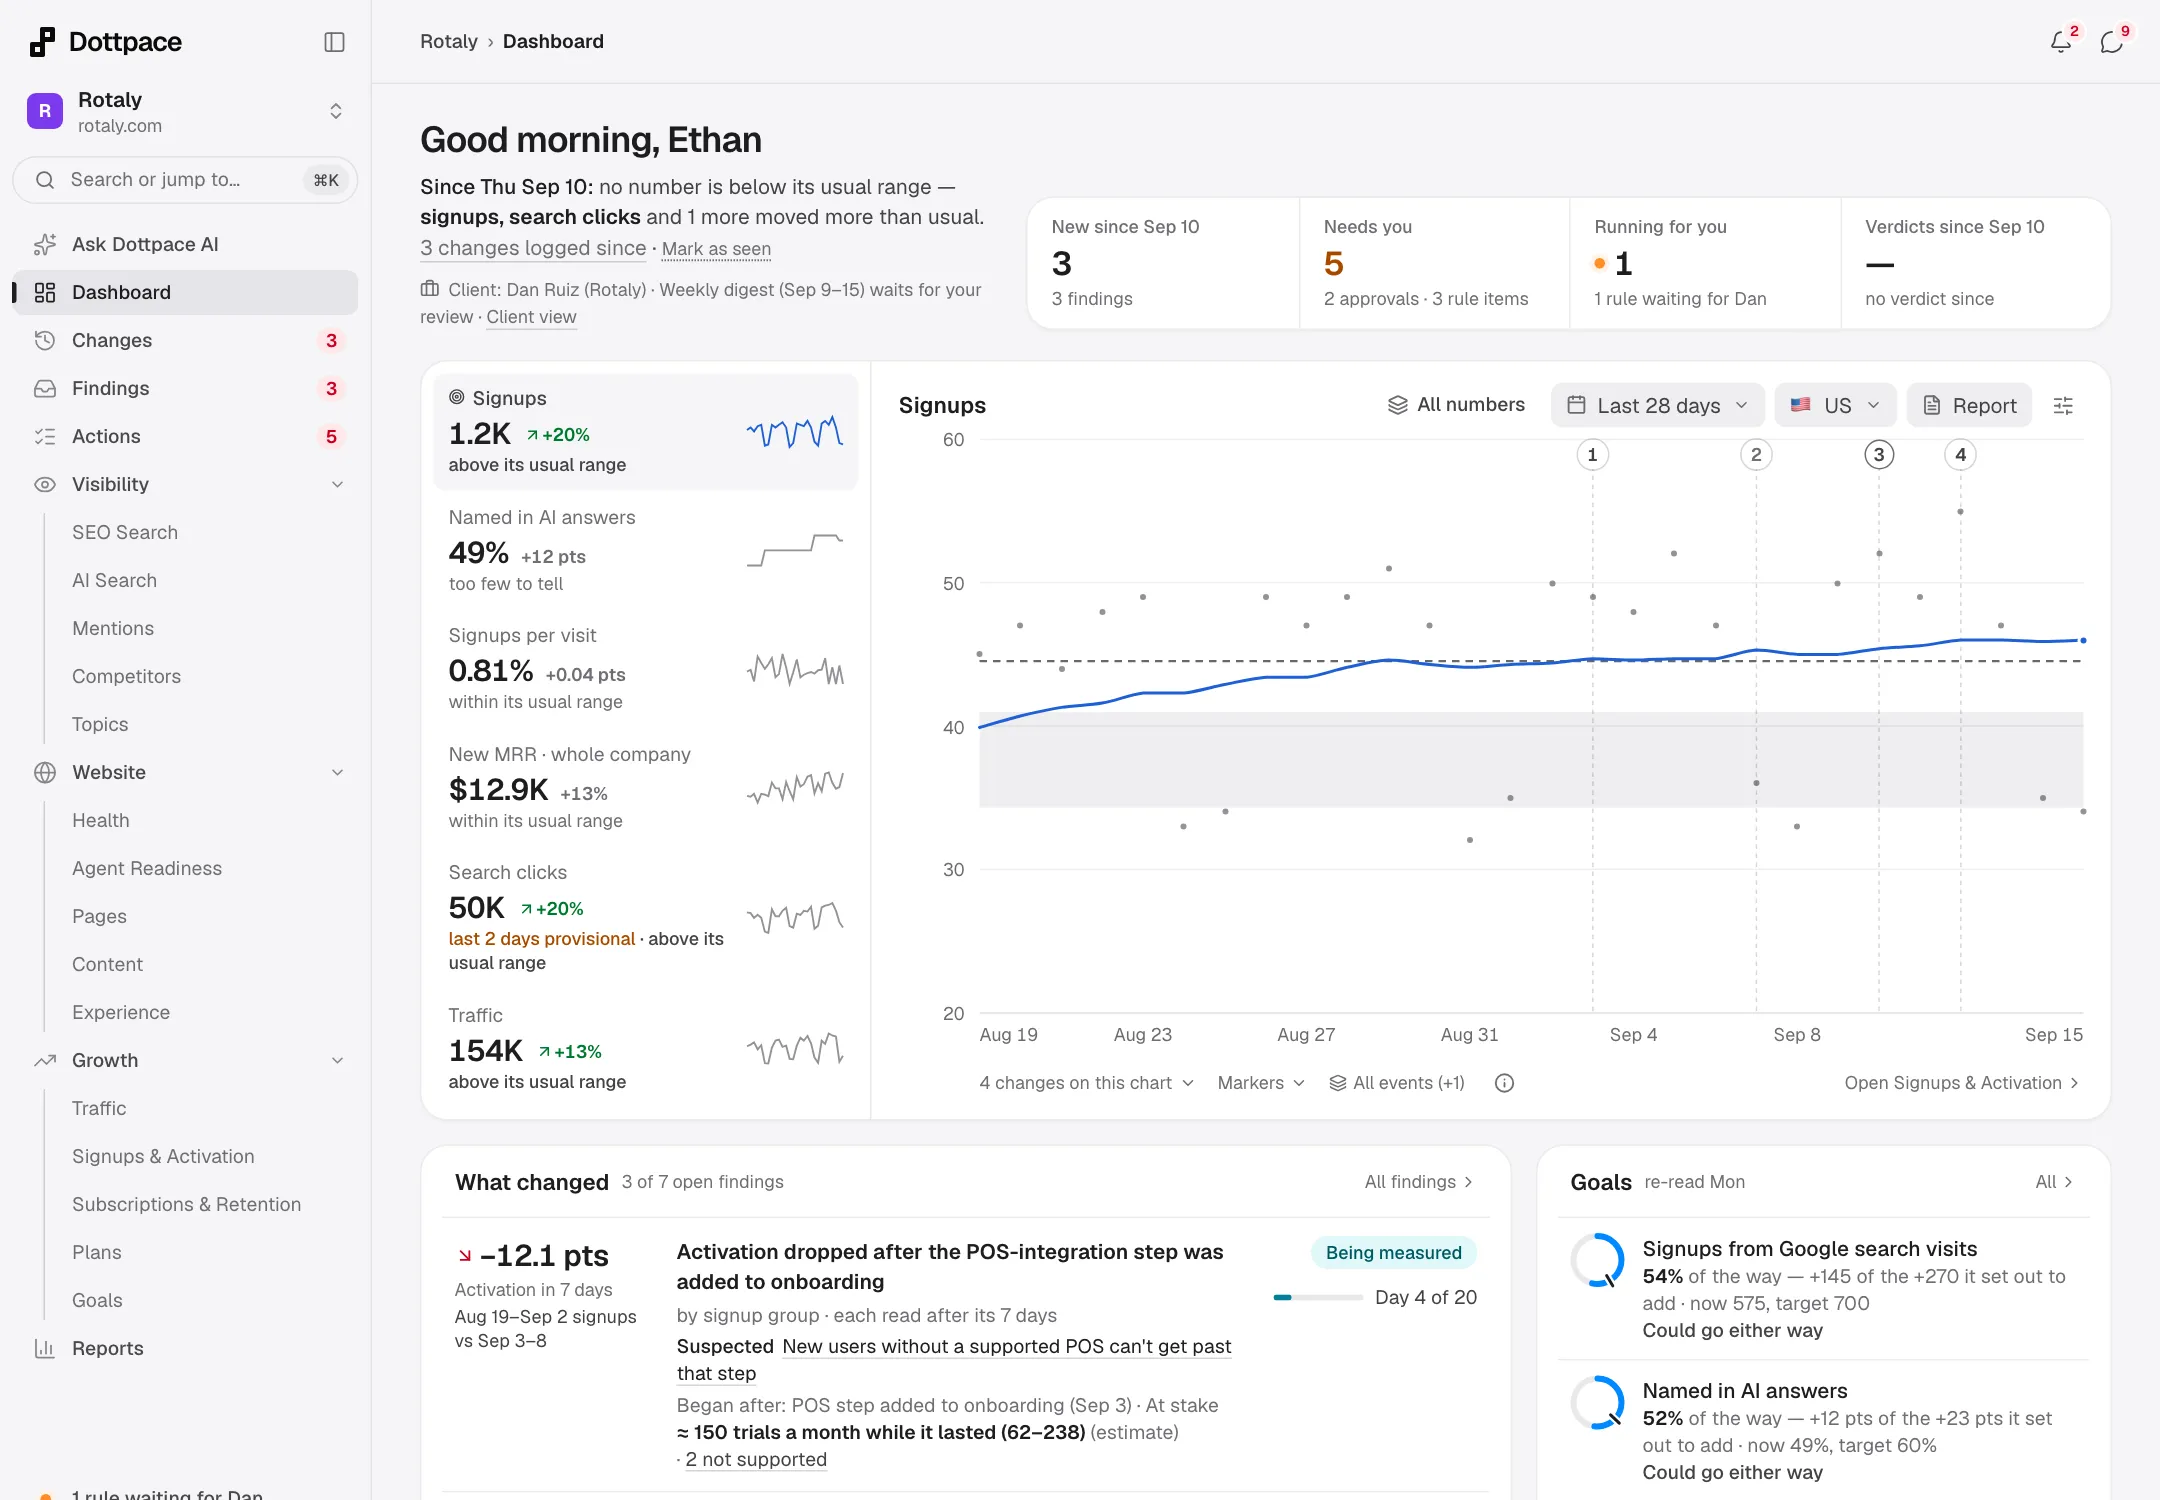Click the Report document icon
The height and width of the screenshot is (1500, 2160).
[x=1932, y=405]
